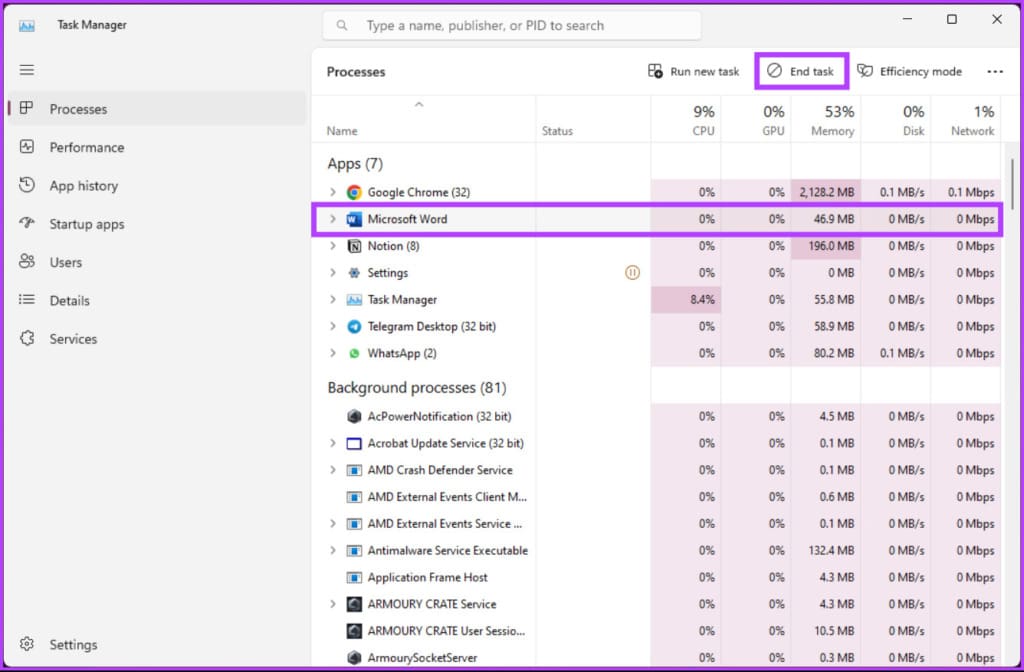The height and width of the screenshot is (672, 1024).
Task: Expand the Acrobat Update Service group
Action: click(332, 443)
